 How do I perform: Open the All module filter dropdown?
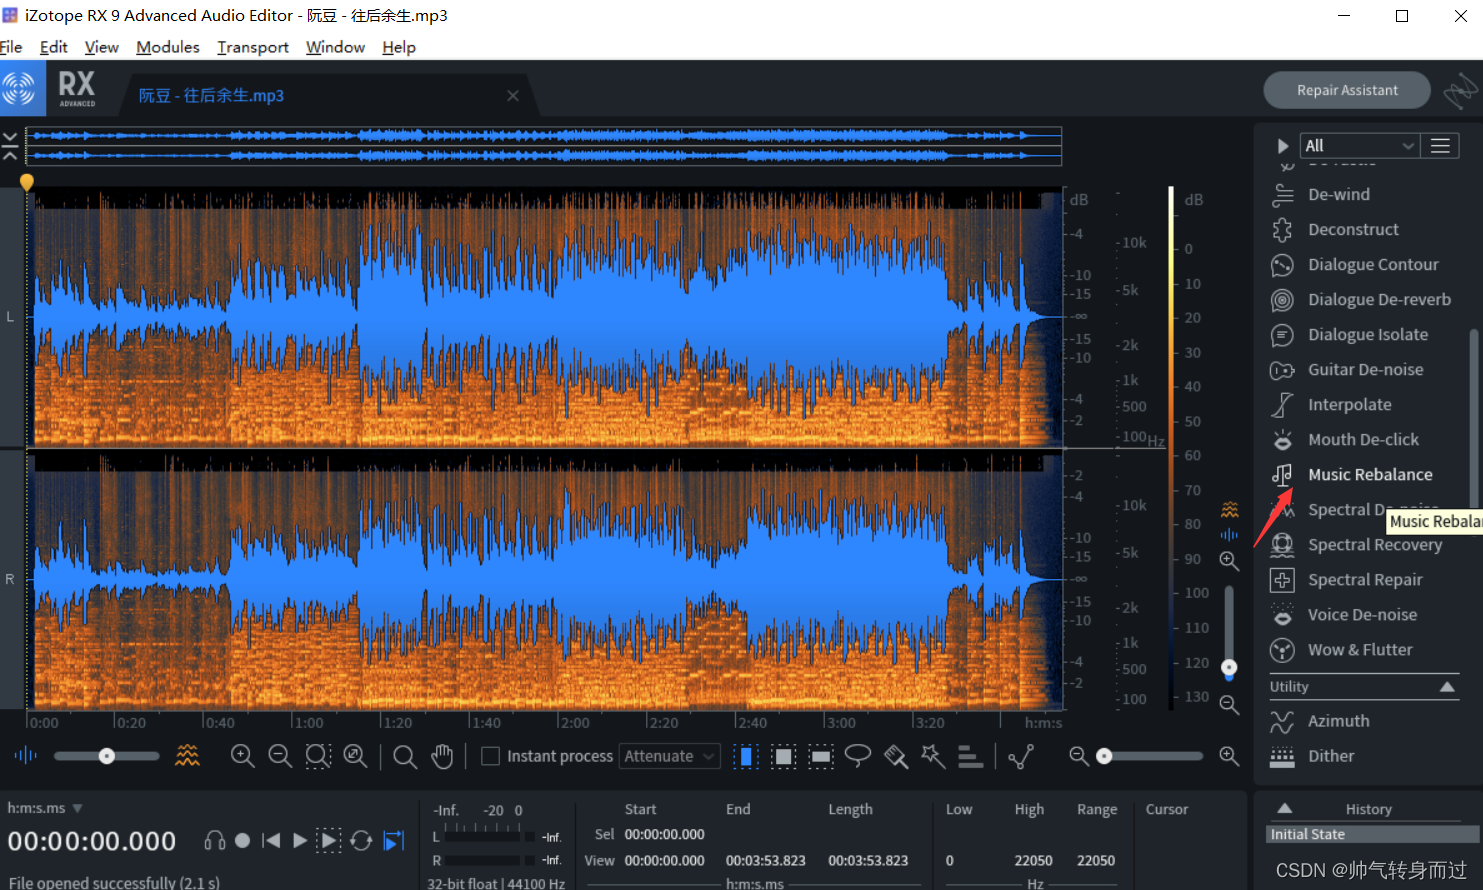(x=1359, y=146)
